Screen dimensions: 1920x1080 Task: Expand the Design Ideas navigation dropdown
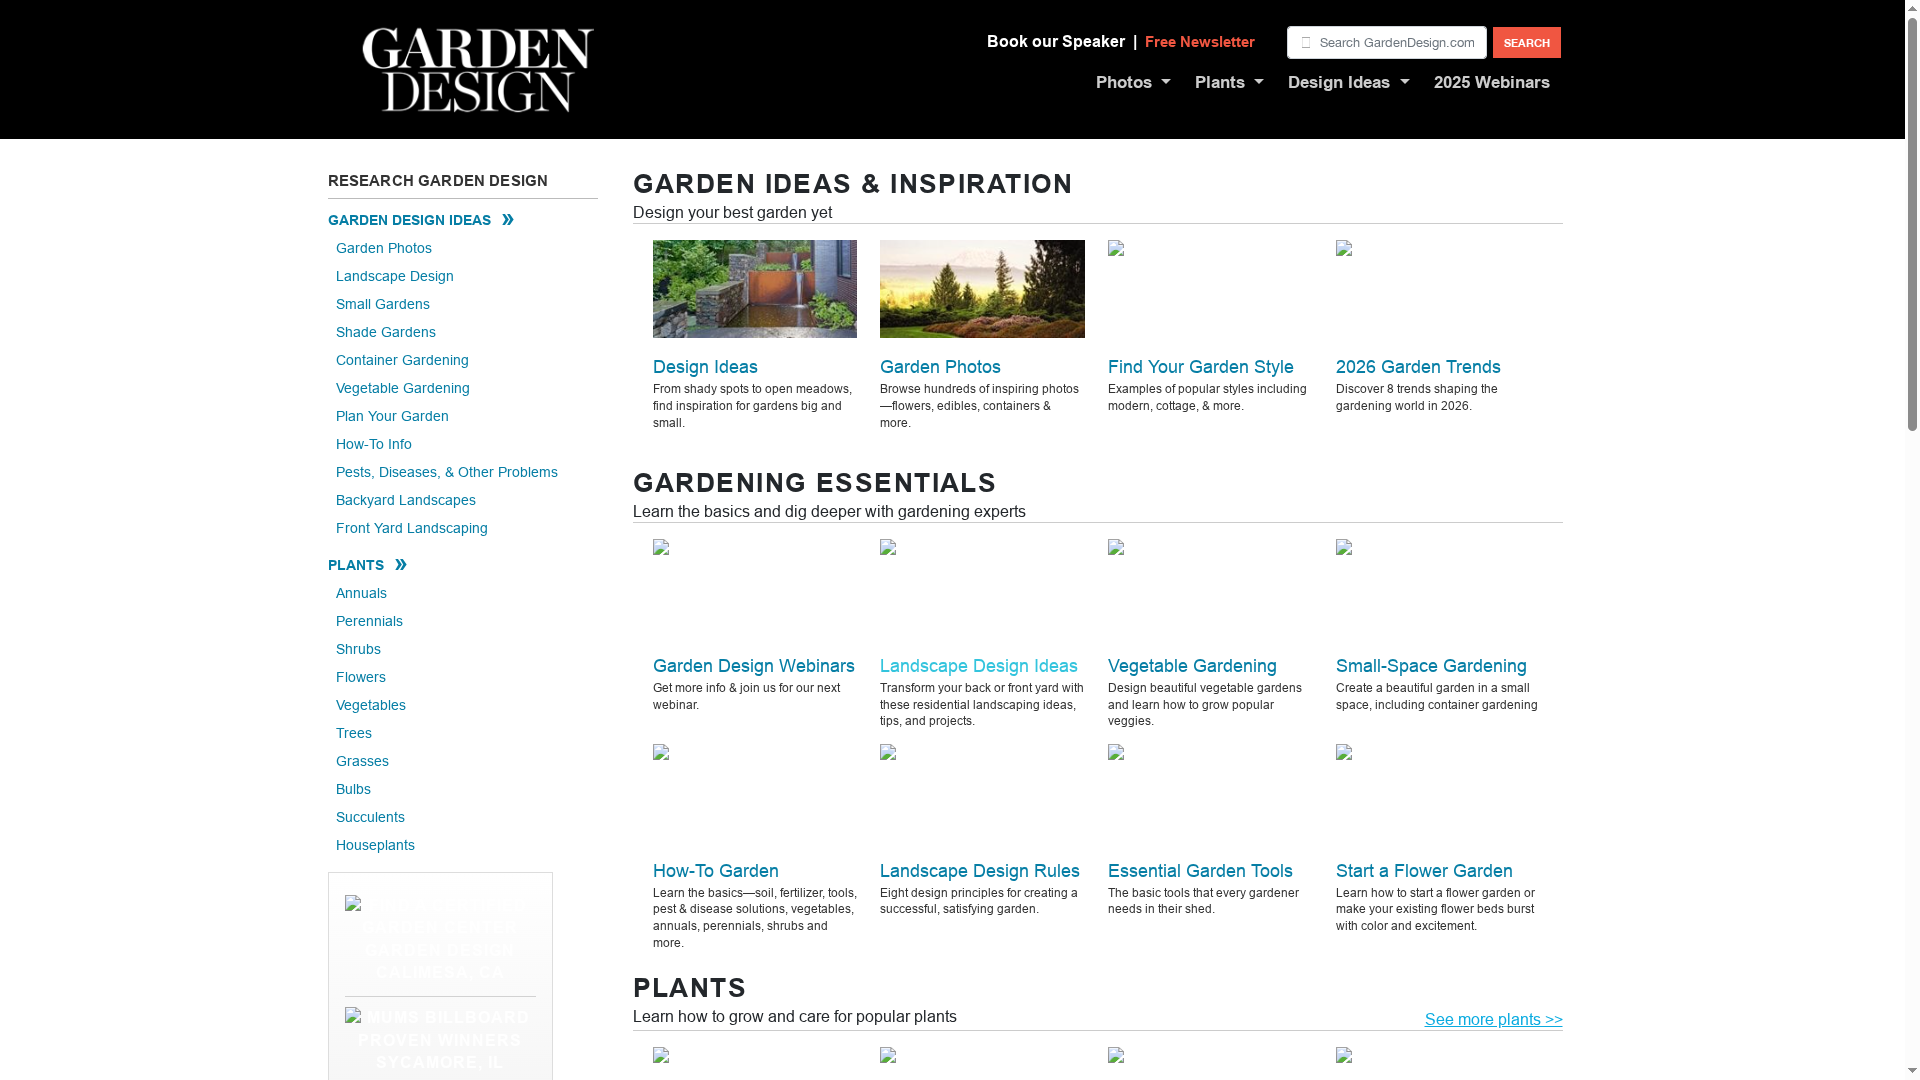tap(1340, 82)
